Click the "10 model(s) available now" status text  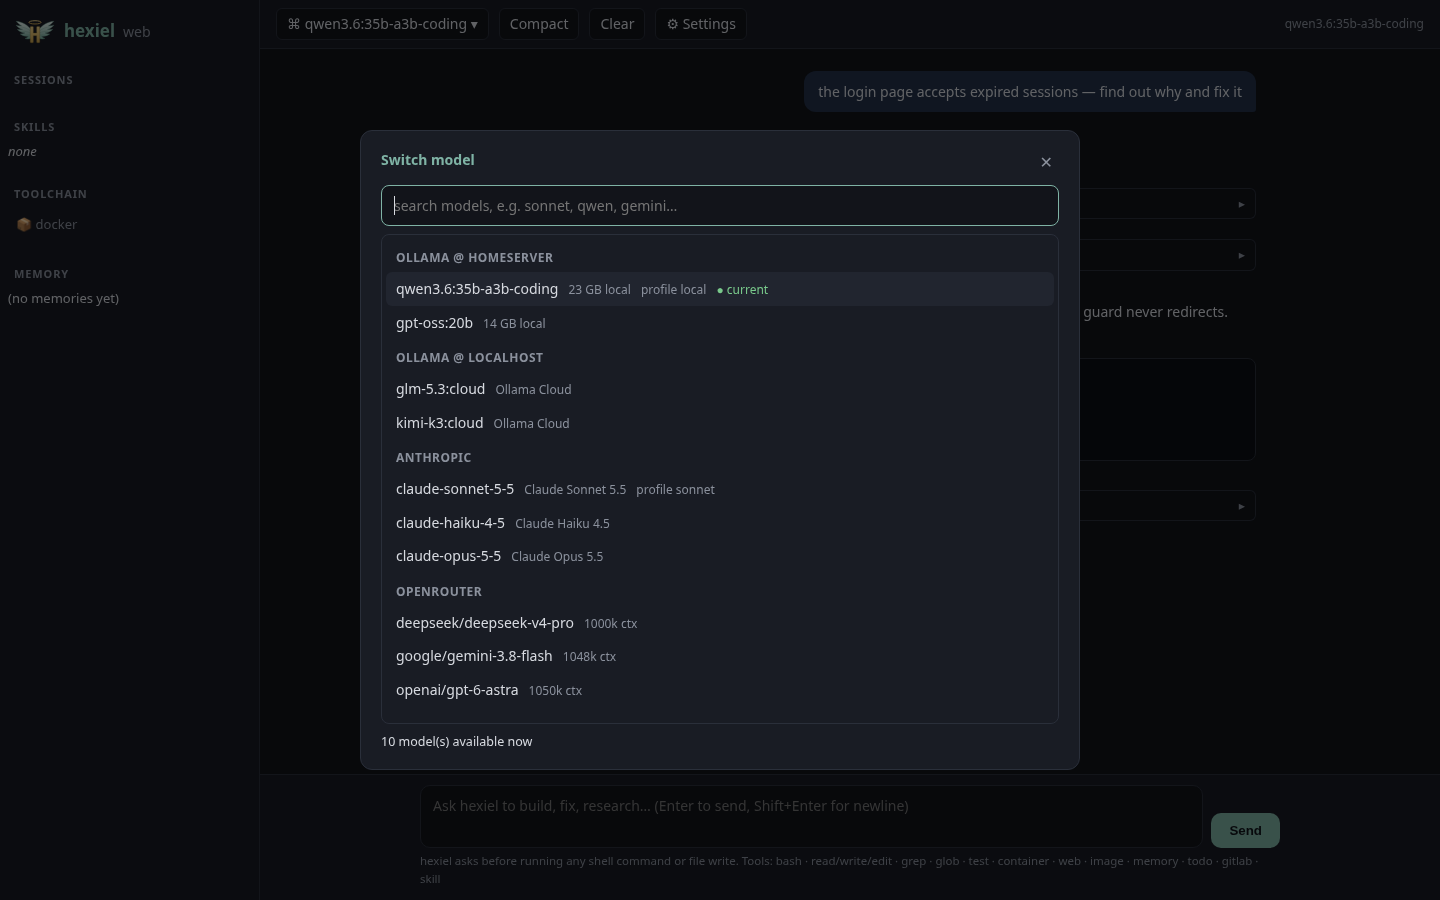(456, 742)
